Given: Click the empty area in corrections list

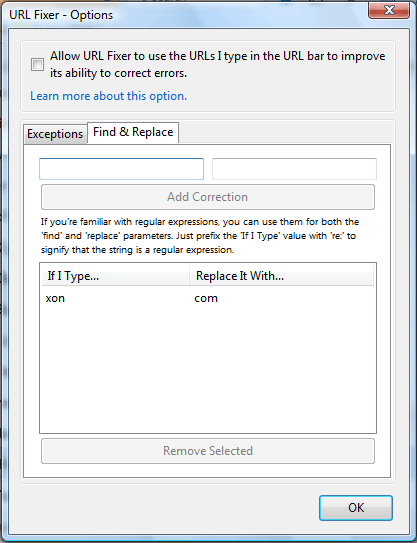Looking at the screenshot, I should pos(208,371).
